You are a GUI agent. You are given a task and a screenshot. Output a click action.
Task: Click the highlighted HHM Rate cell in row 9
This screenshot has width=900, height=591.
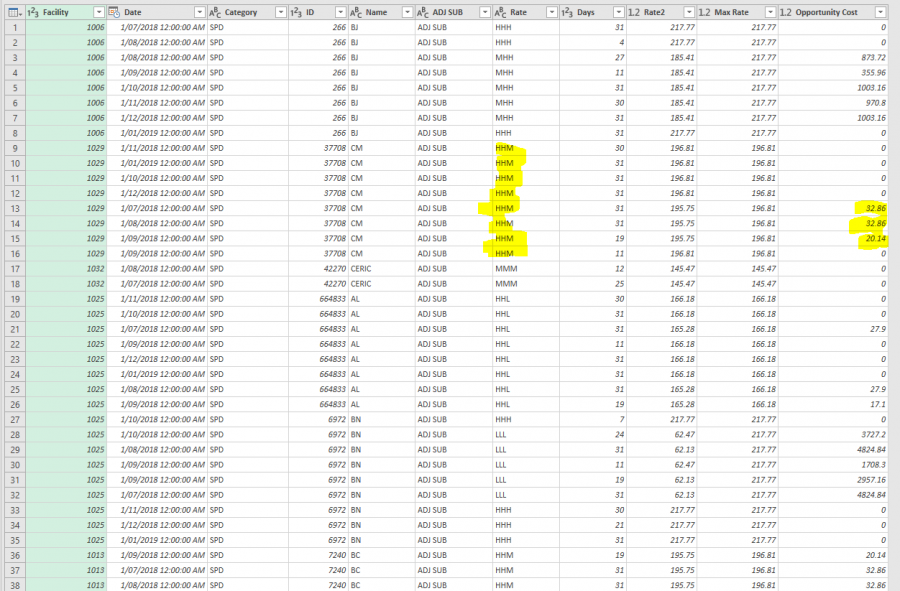(526, 148)
